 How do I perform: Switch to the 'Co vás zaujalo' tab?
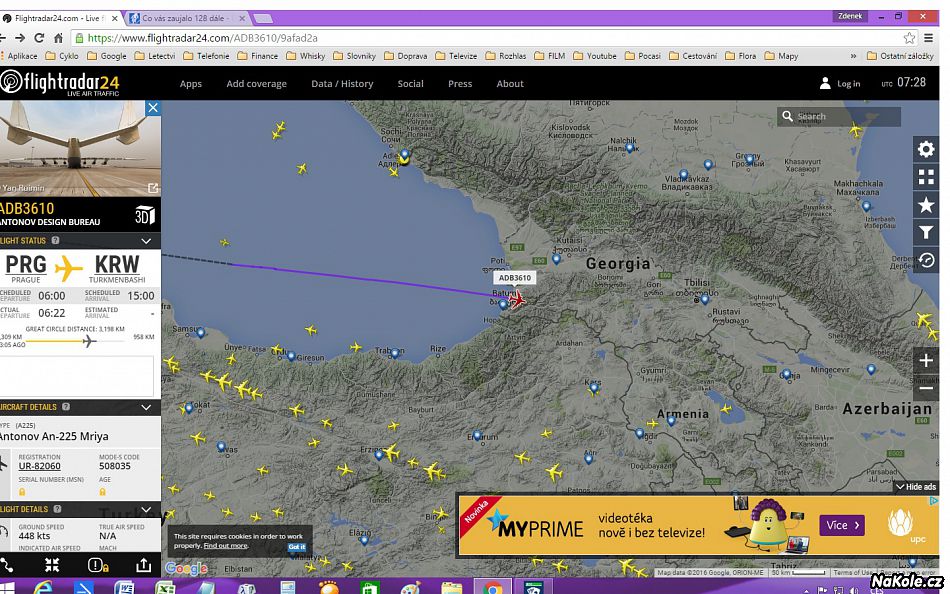click(x=187, y=18)
